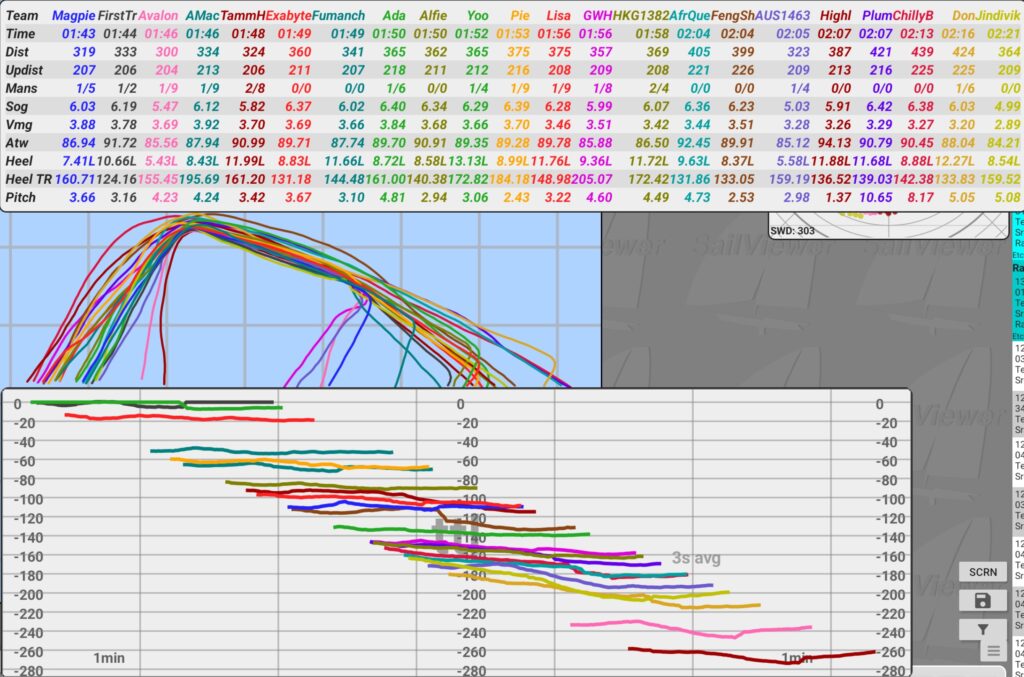Select the Magpie team column header
The image size is (1024, 677).
(73, 16)
